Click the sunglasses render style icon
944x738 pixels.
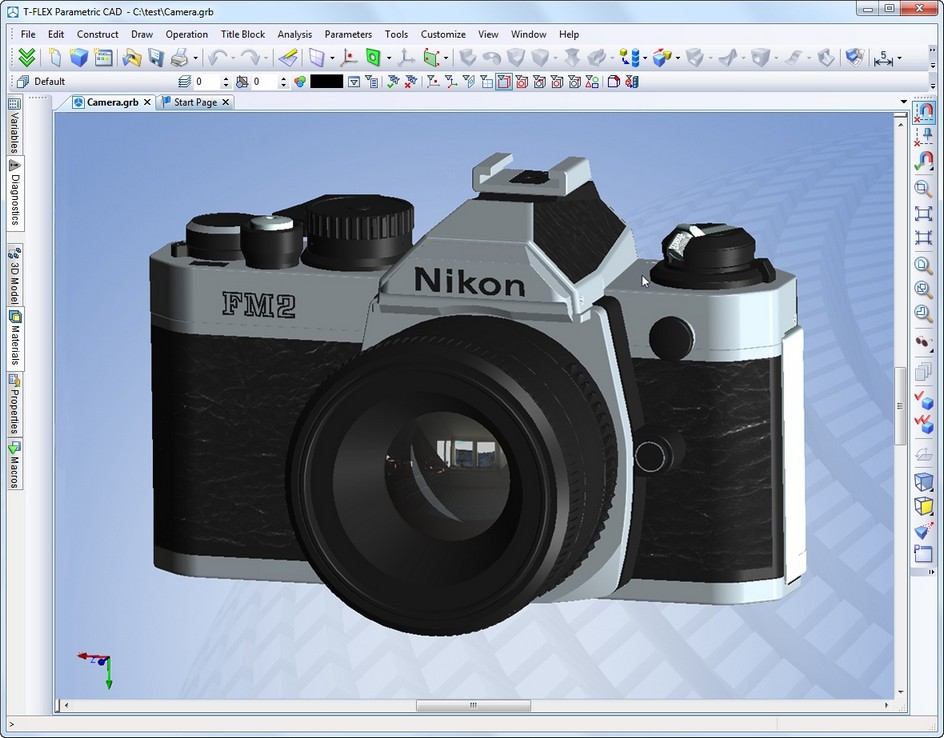(x=923, y=342)
